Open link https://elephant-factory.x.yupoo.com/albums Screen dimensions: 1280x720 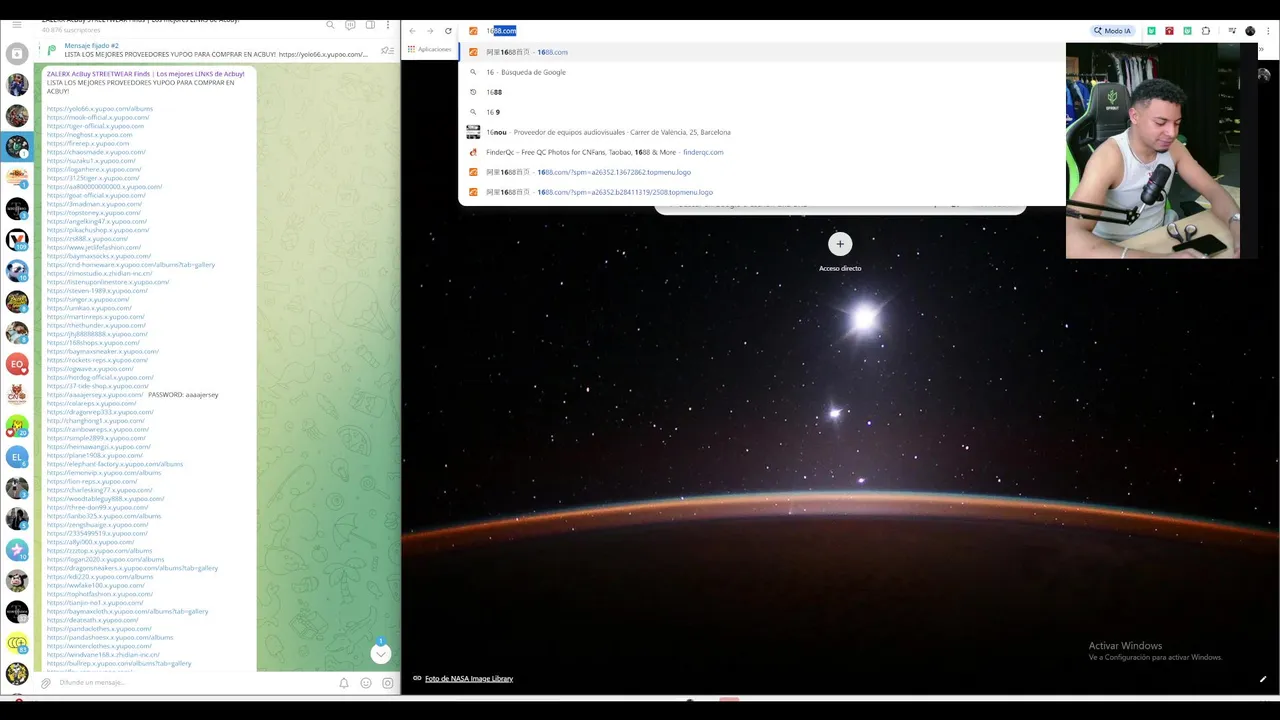(x=114, y=464)
